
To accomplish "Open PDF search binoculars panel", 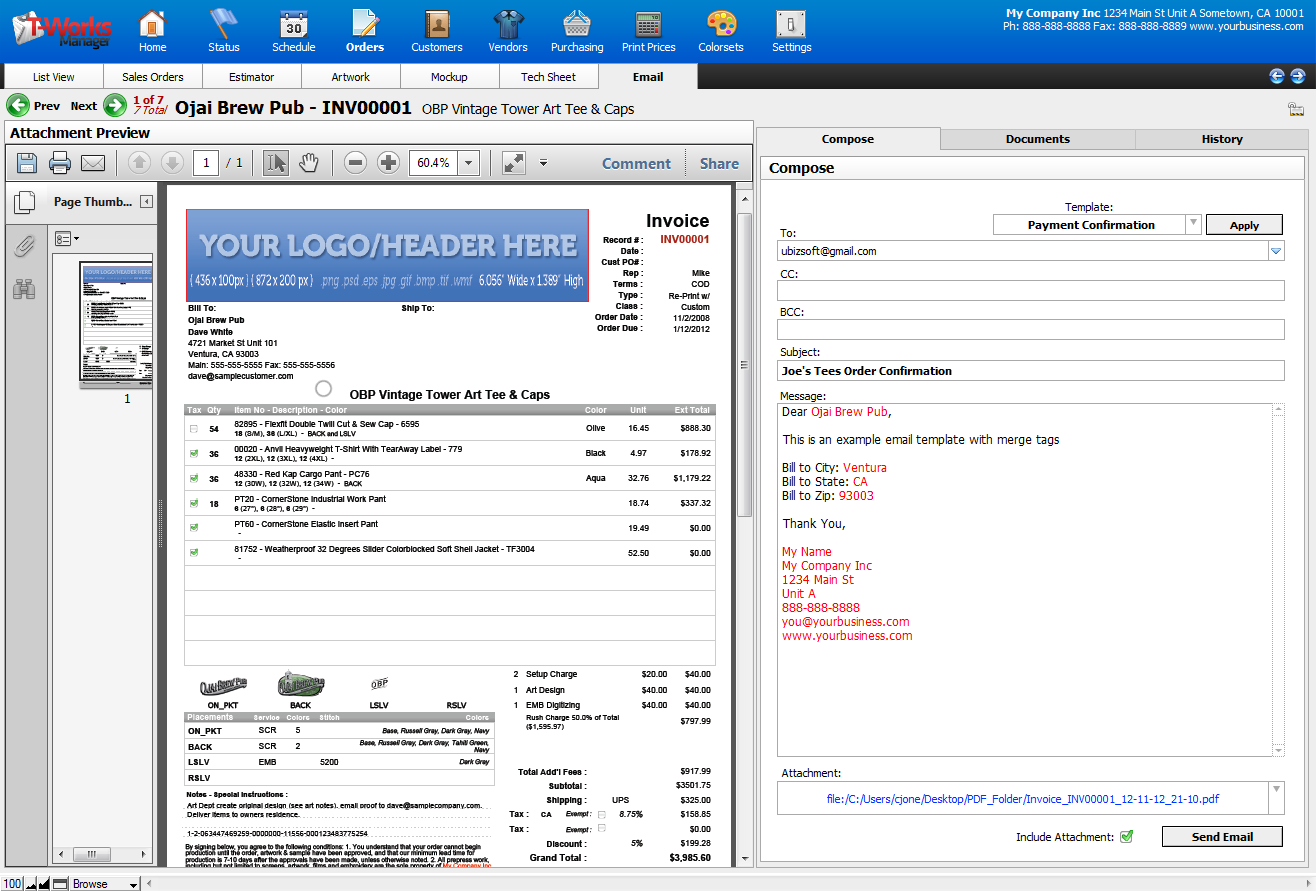I will [24, 290].
